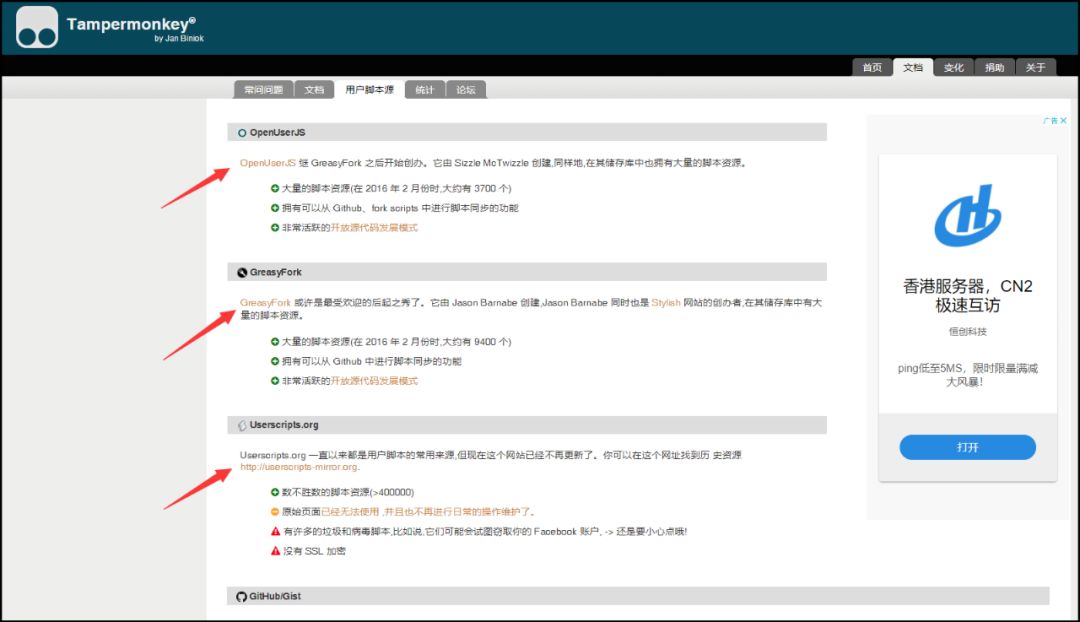Switch to the 论坛 sub-tab
Viewport: 1080px width, 622px height.
[466, 90]
